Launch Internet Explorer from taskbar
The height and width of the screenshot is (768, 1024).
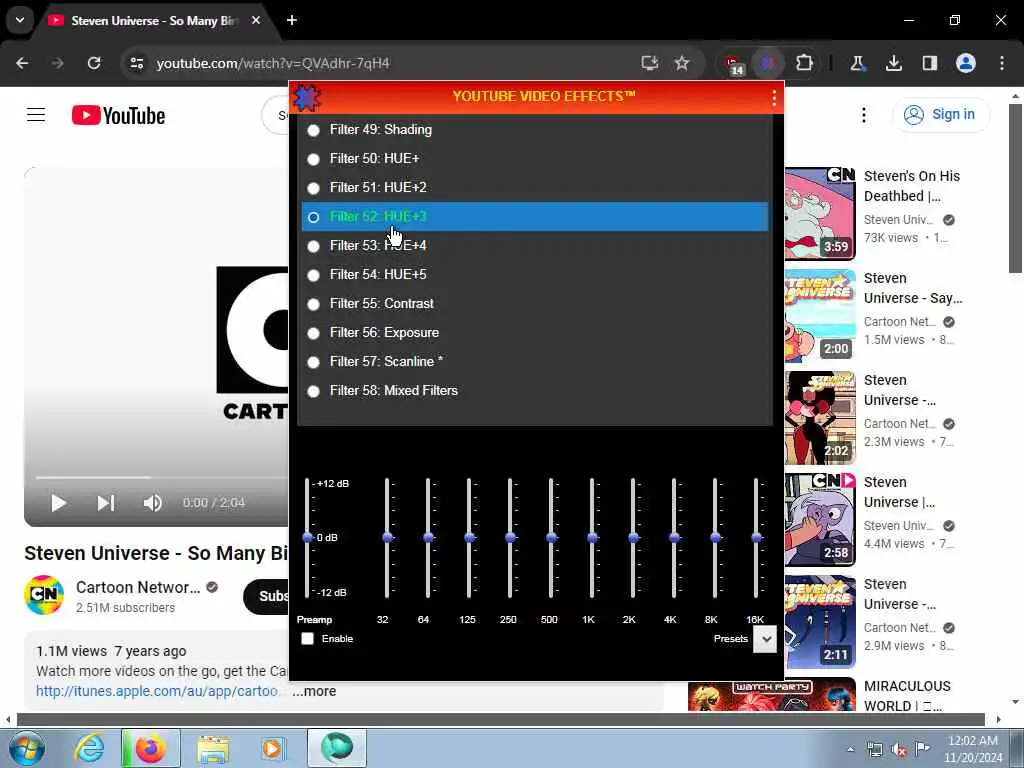click(89, 748)
